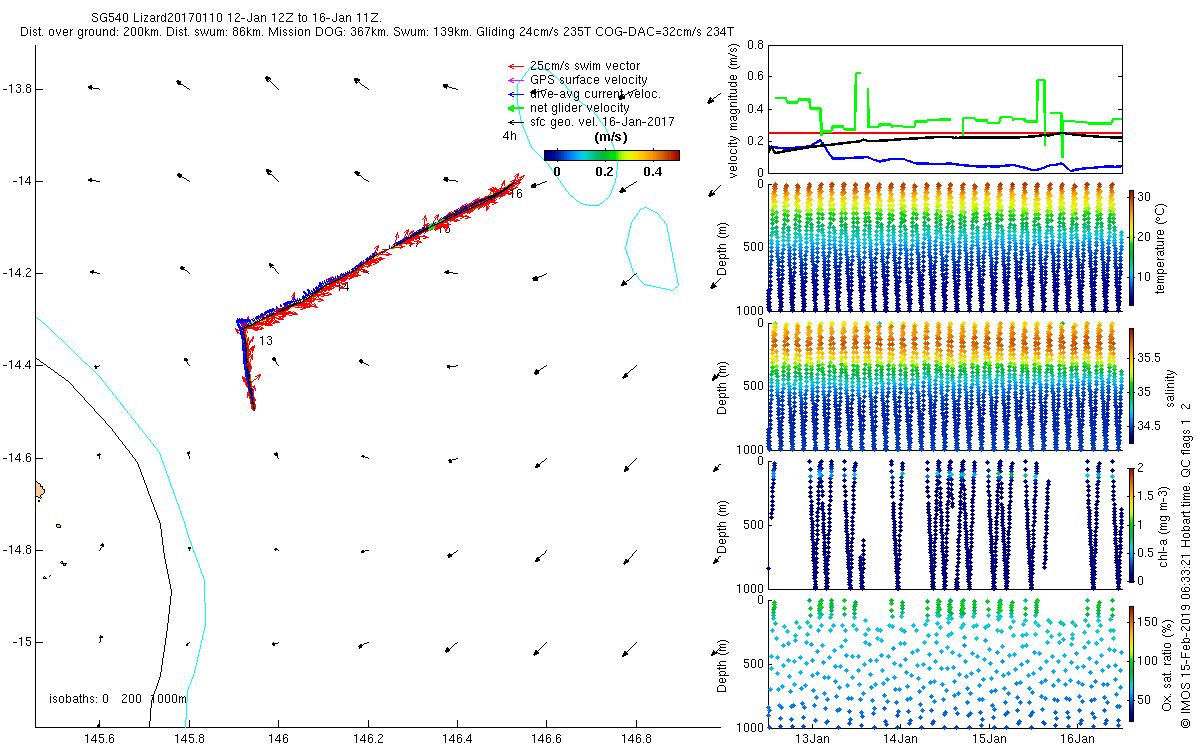Click the chl-a colorbar

point(1131,523)
